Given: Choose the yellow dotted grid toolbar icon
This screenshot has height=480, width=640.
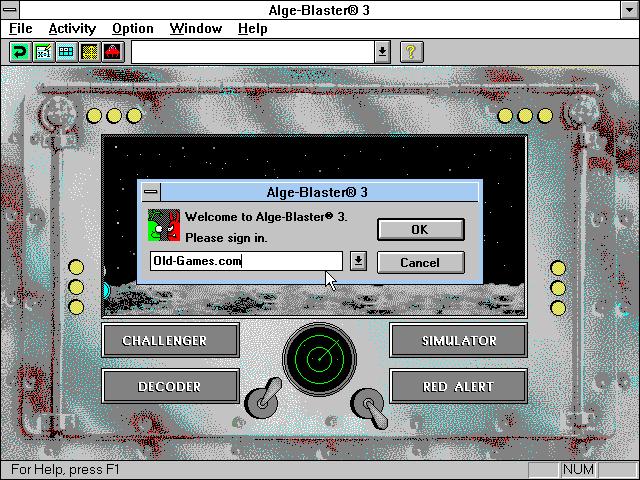Looking at the screenshot, I should [x=90, y=52].
